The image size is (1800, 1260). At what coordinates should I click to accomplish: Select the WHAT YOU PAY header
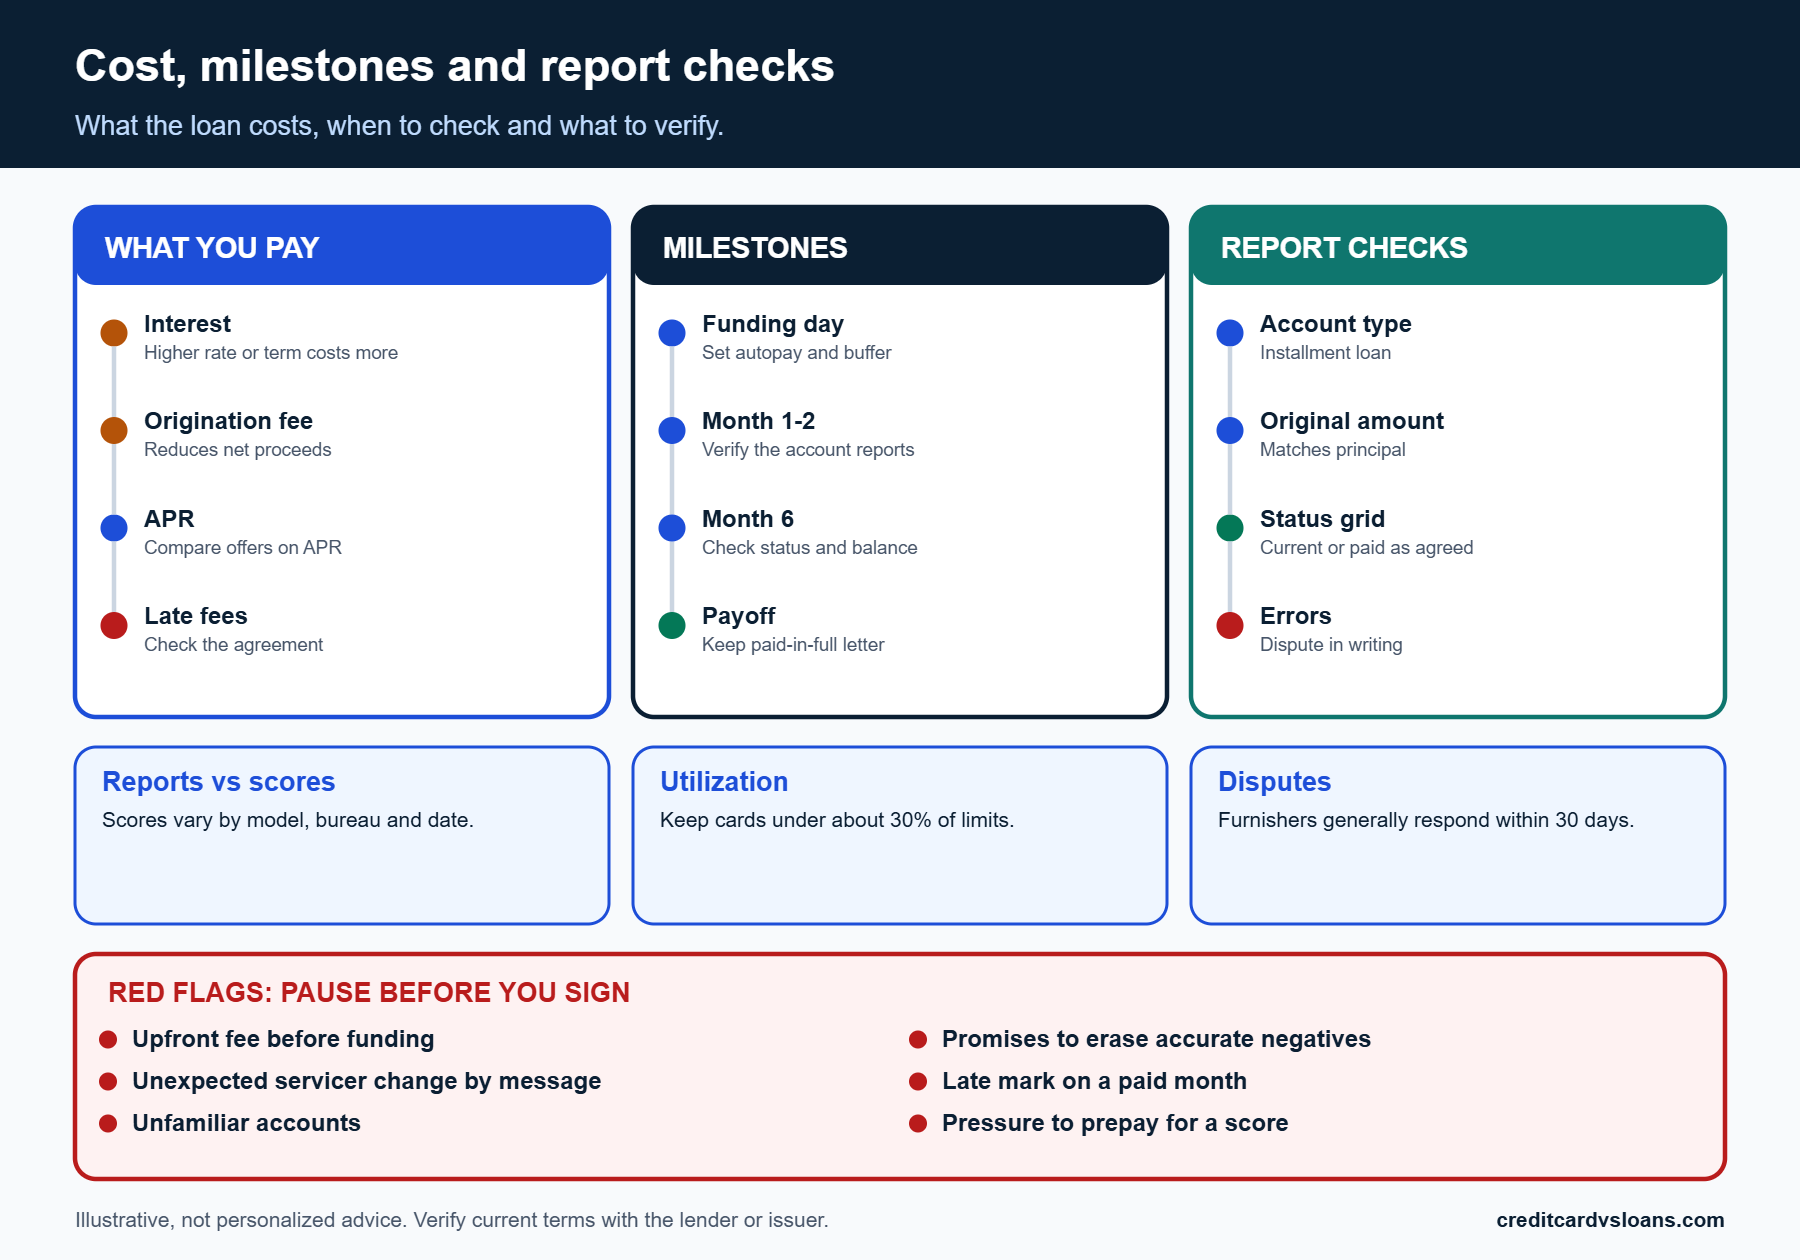pyautogui.click(x=342, y=246)
